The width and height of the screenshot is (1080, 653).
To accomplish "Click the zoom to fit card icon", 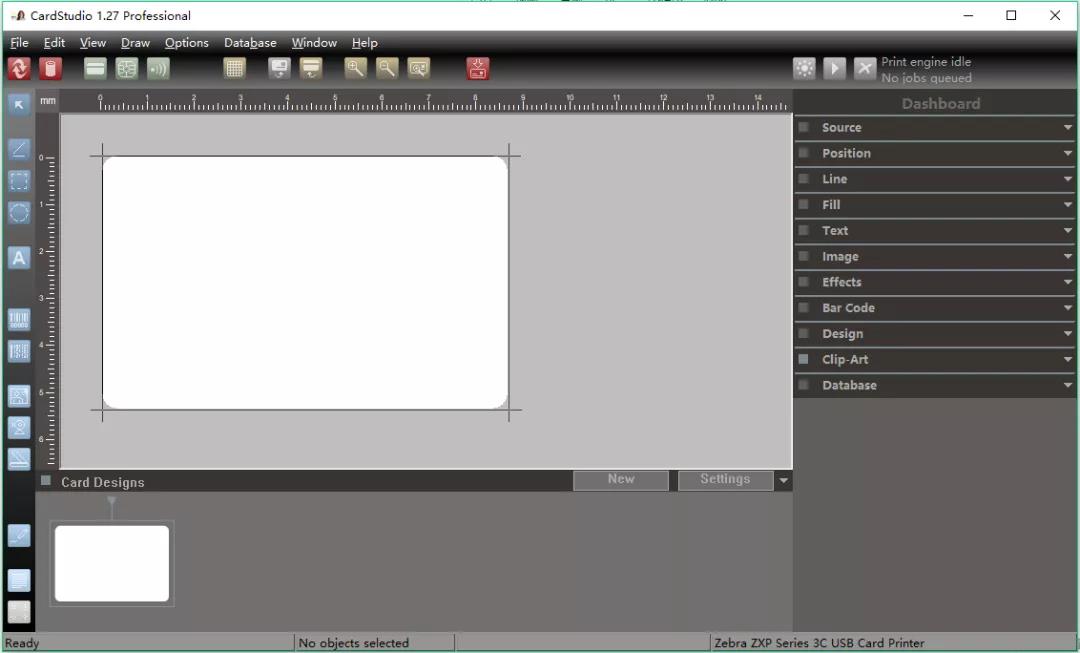I will (419, 68).
